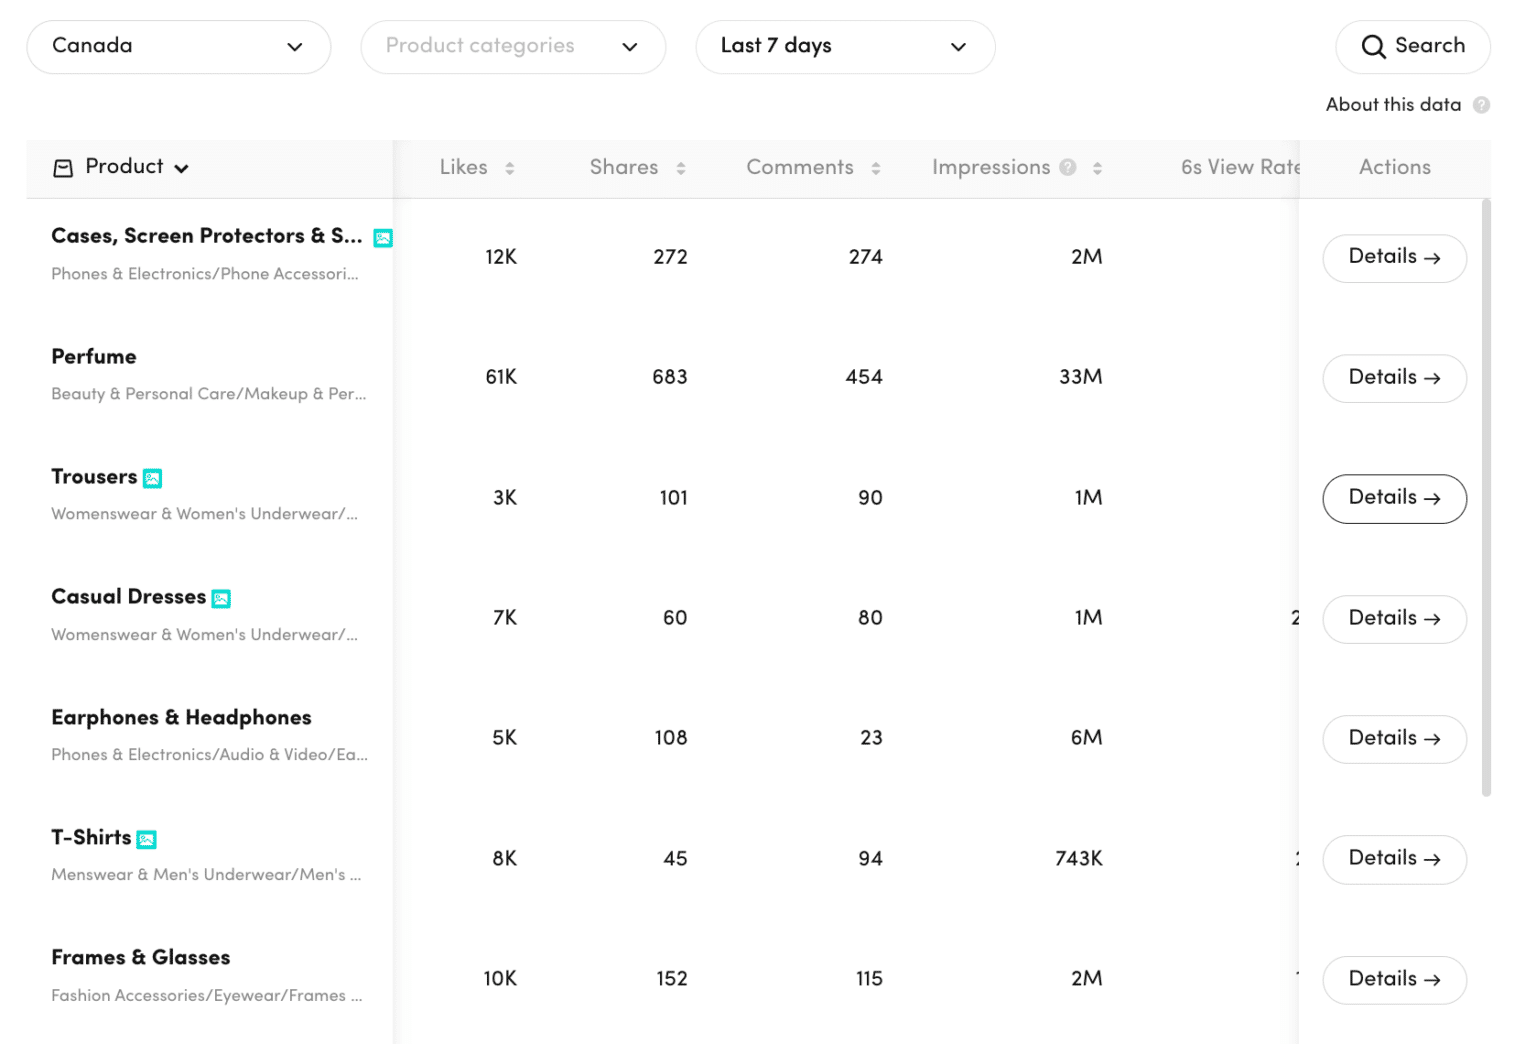The width and height of the screenshot is (1536, 1044).
Task: Toggle sorting on the Impressions column
Action: [x=1097, y=167]
